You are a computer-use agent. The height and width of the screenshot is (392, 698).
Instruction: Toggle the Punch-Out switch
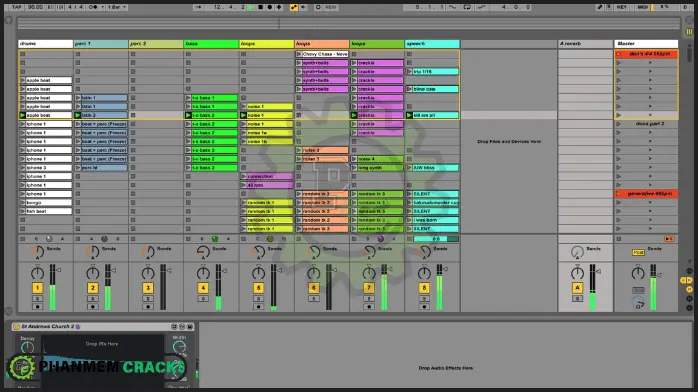(481, 7)
